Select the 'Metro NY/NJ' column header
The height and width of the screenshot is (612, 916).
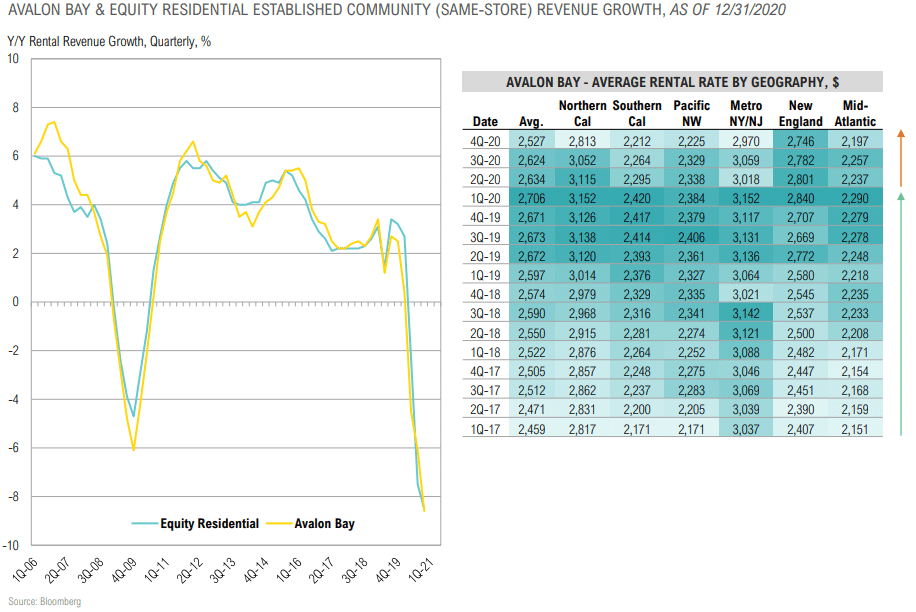(746, 113)
